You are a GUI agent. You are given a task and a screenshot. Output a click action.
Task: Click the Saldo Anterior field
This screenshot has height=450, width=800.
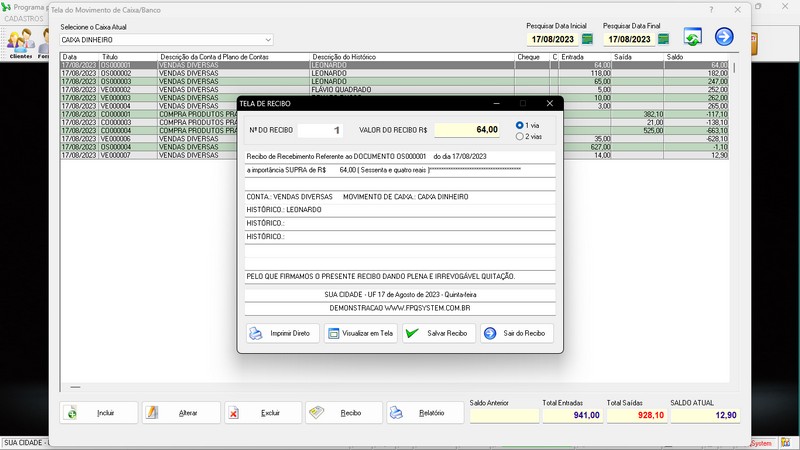(504, 415)
